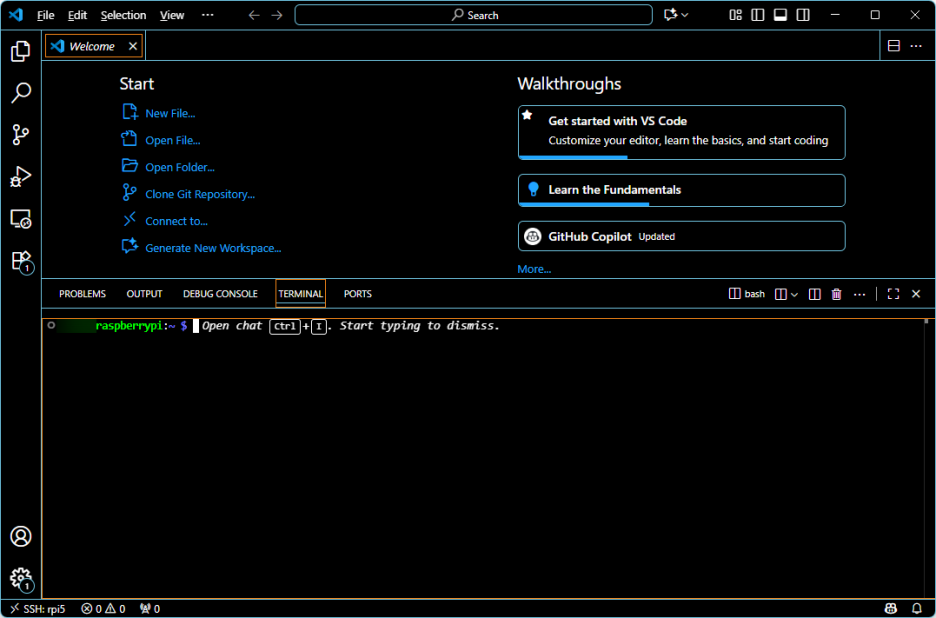Click the terminal scrollbar thumb
The height and width of the screenshot is (618, 936).
tap(926, 321)
